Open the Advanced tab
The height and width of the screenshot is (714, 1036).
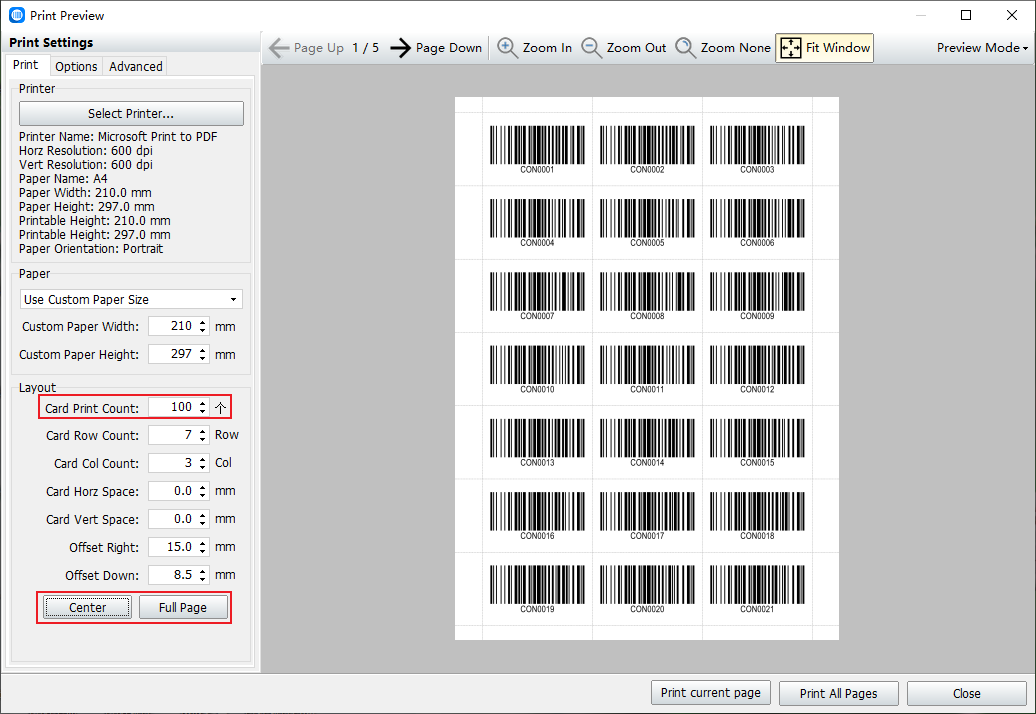[x=135, y=66]
